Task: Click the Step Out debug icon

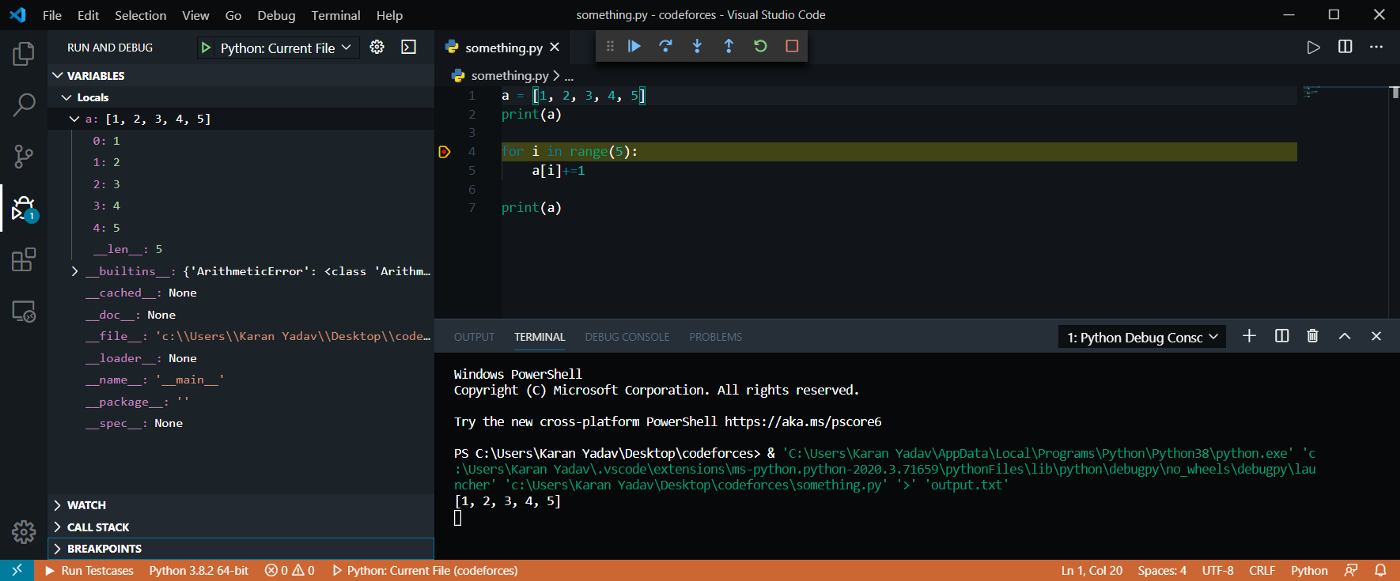Action: (x=728, y=46)
